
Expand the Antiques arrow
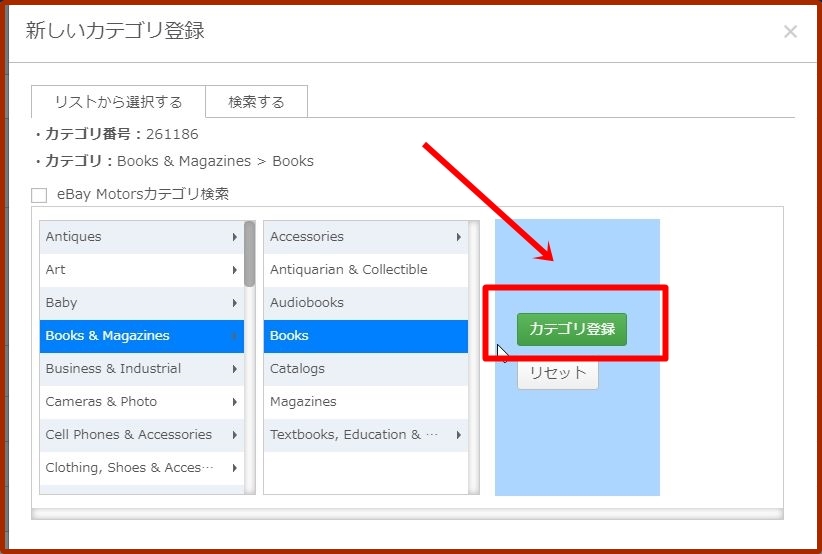(x=235, y=237)
